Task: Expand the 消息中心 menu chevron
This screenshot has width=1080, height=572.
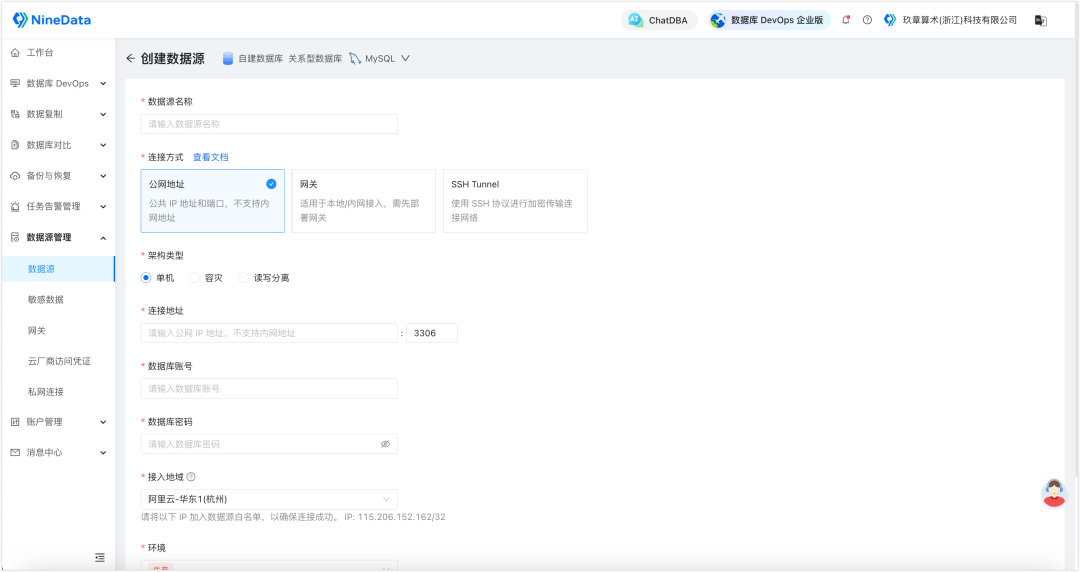Action: [103, 453]
